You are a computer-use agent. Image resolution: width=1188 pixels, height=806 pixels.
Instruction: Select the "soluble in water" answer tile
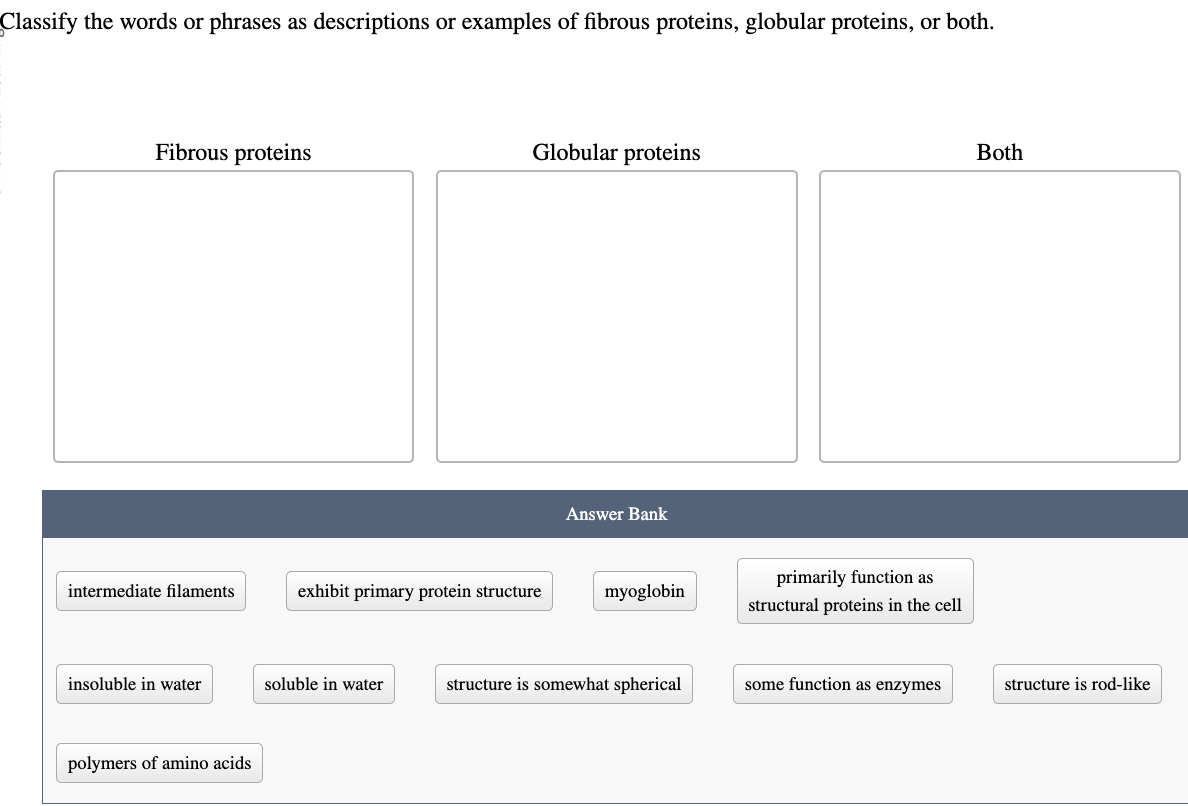tap(324, 684)
